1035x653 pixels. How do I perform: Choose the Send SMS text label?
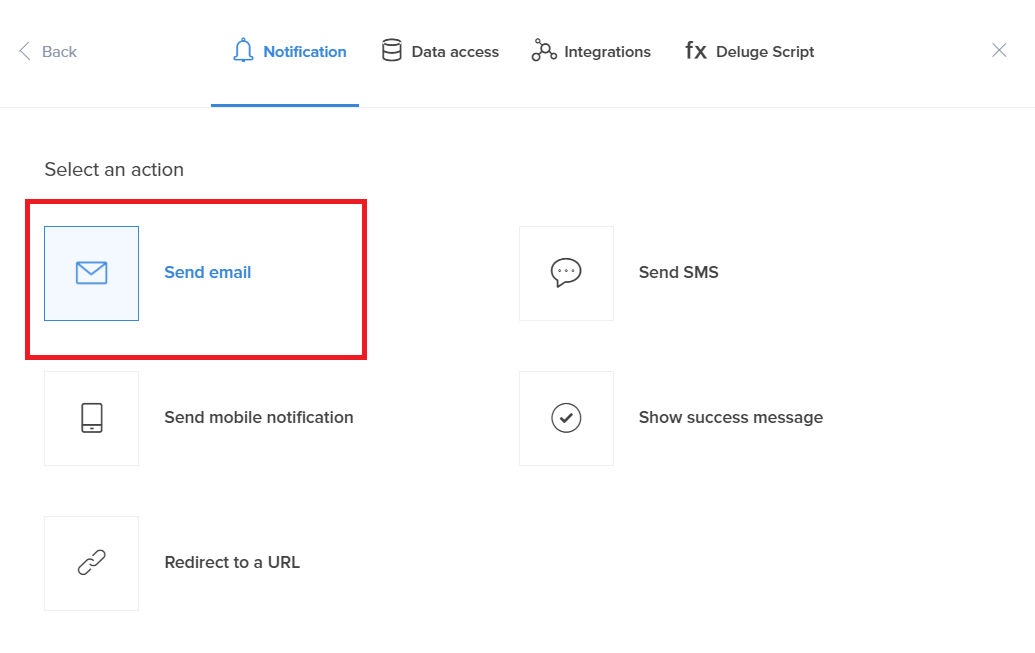pos(679,273)
